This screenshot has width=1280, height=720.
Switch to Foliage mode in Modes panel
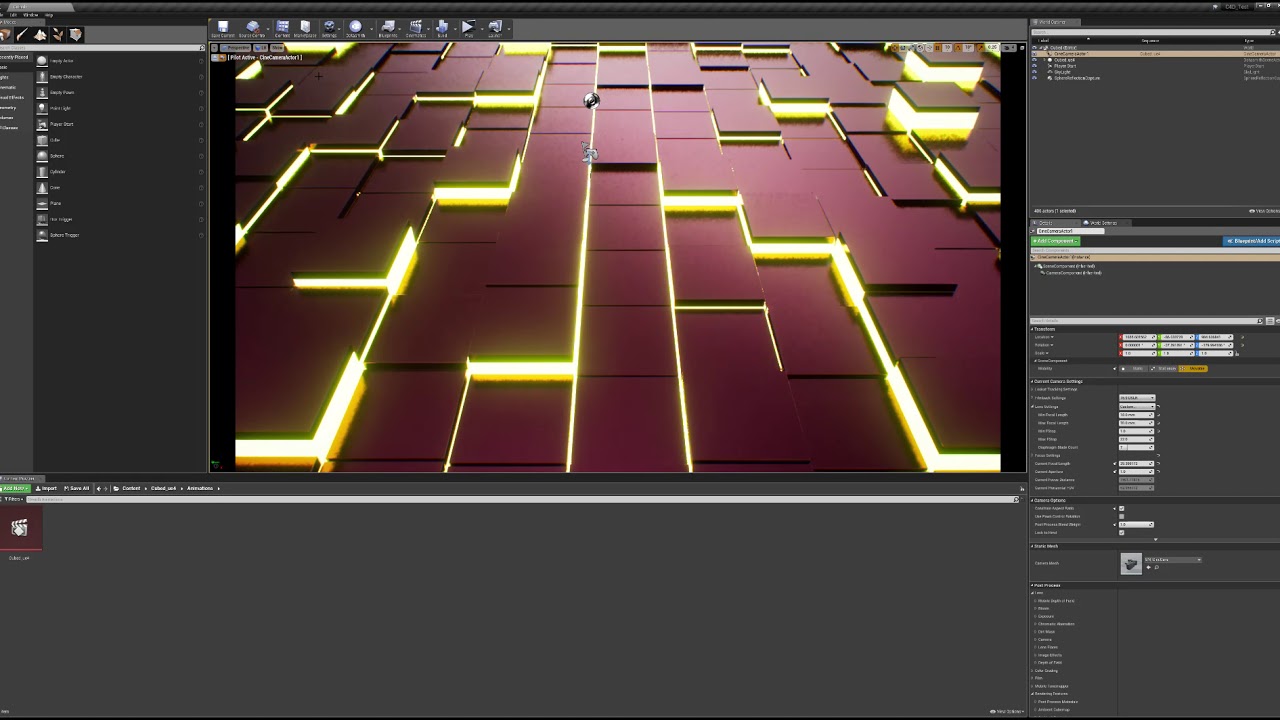[58, 35]
